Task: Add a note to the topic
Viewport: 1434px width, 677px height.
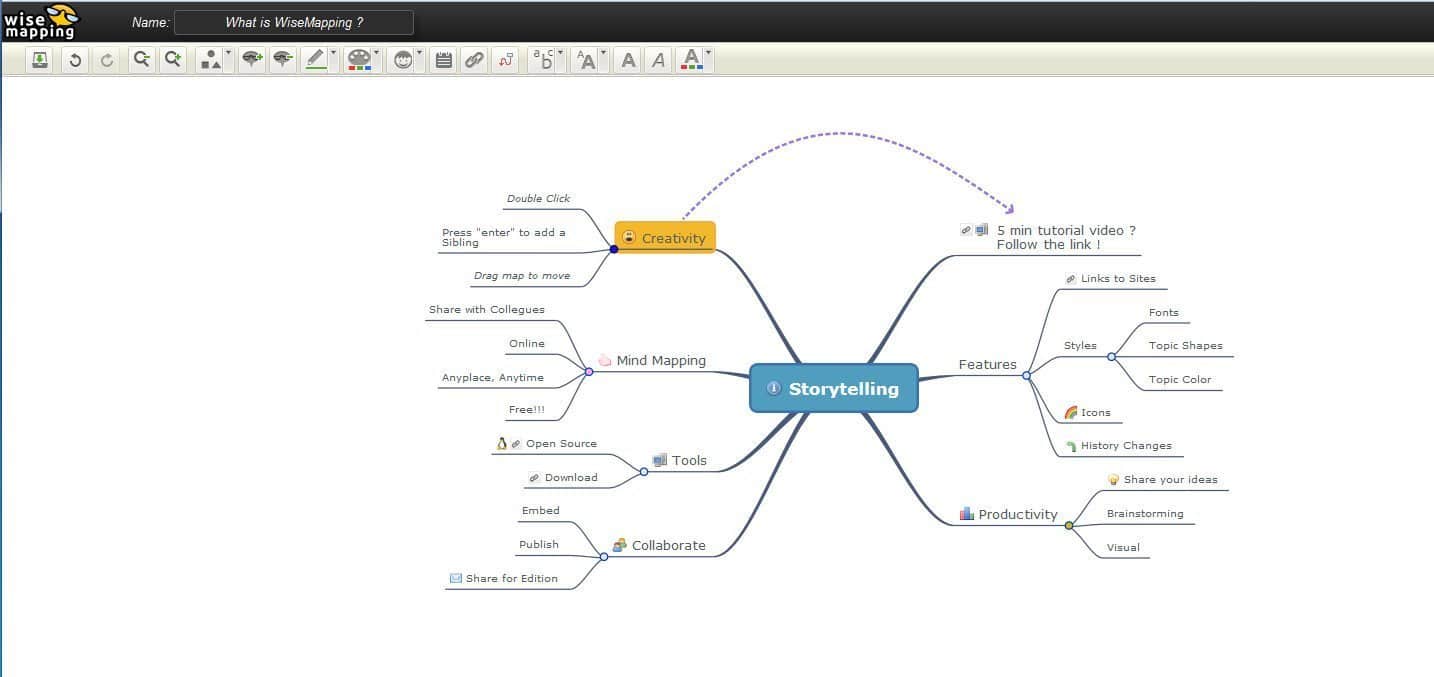Action: pos(444,60)
